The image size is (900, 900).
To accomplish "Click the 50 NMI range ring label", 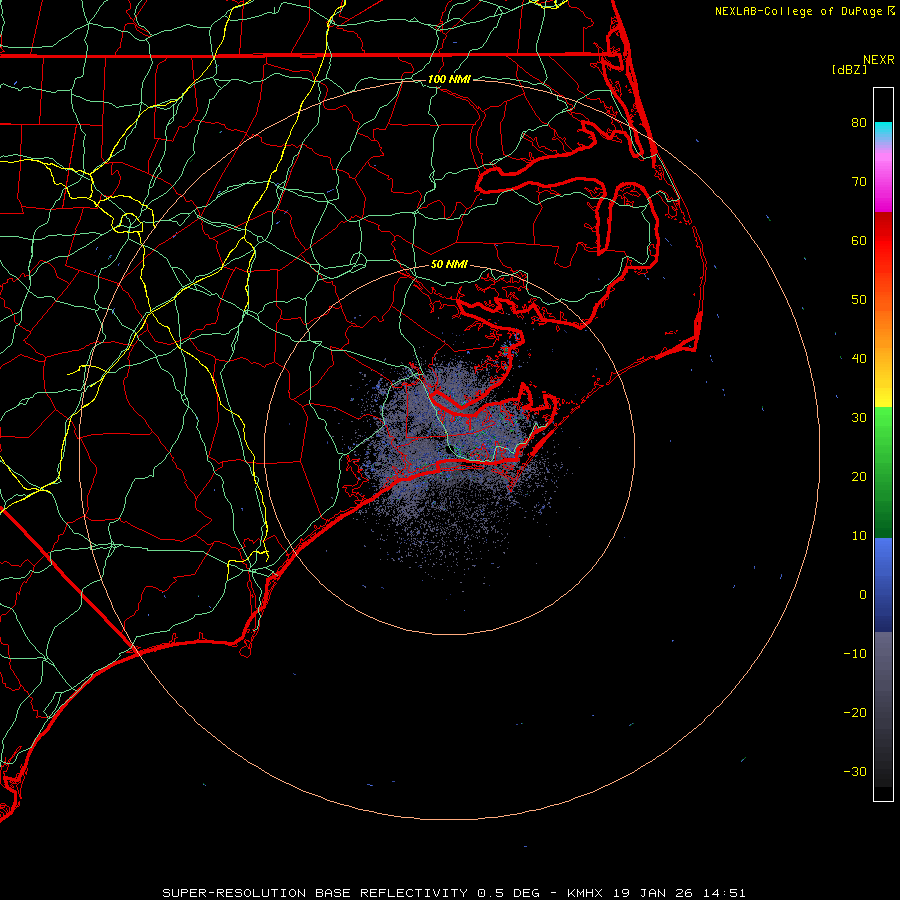I will (x=449, y=264).
